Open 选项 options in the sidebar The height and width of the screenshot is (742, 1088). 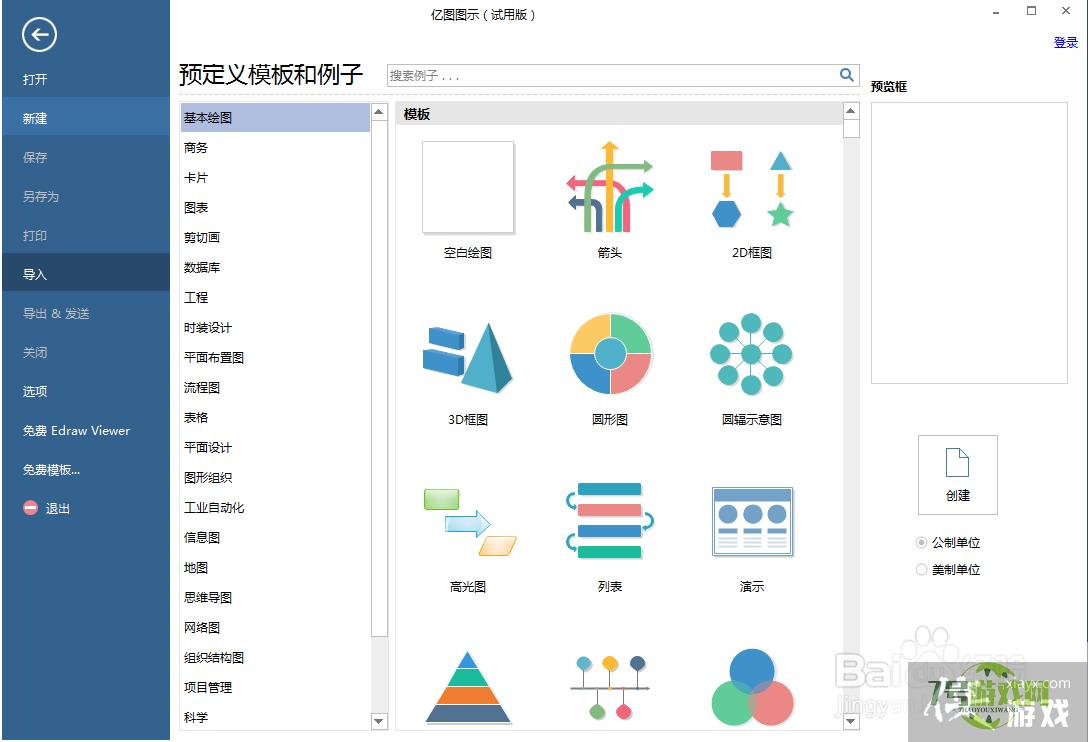click(85, 391)
